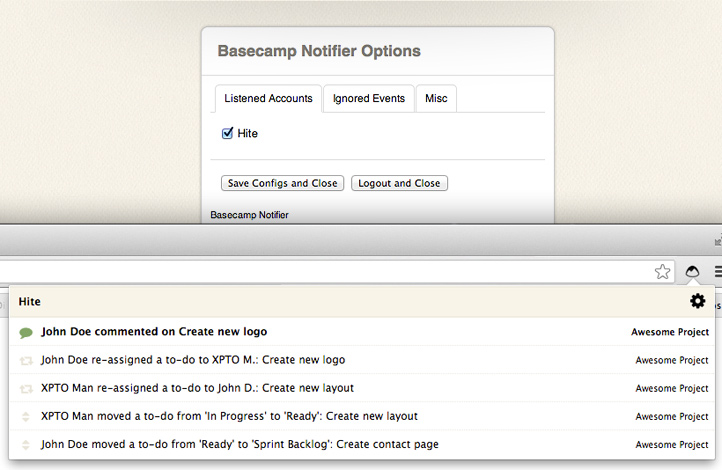Viewport: 722px width, 470px height.
Task: Click Awesome Project label on 'Create contact page' row
Action: click(672, 445)
